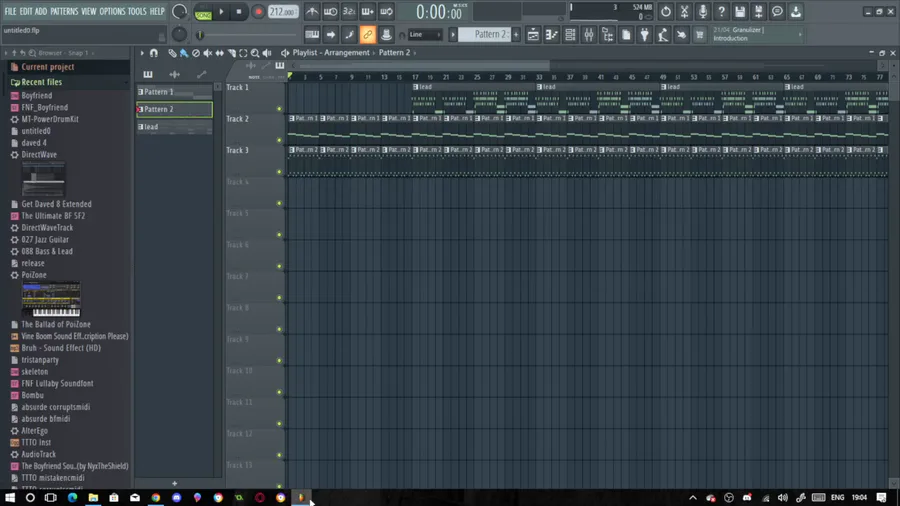The height and width of the screenshot is (506, 900).
Task: Open the Piano roll view icon
Action: (551, 34)
